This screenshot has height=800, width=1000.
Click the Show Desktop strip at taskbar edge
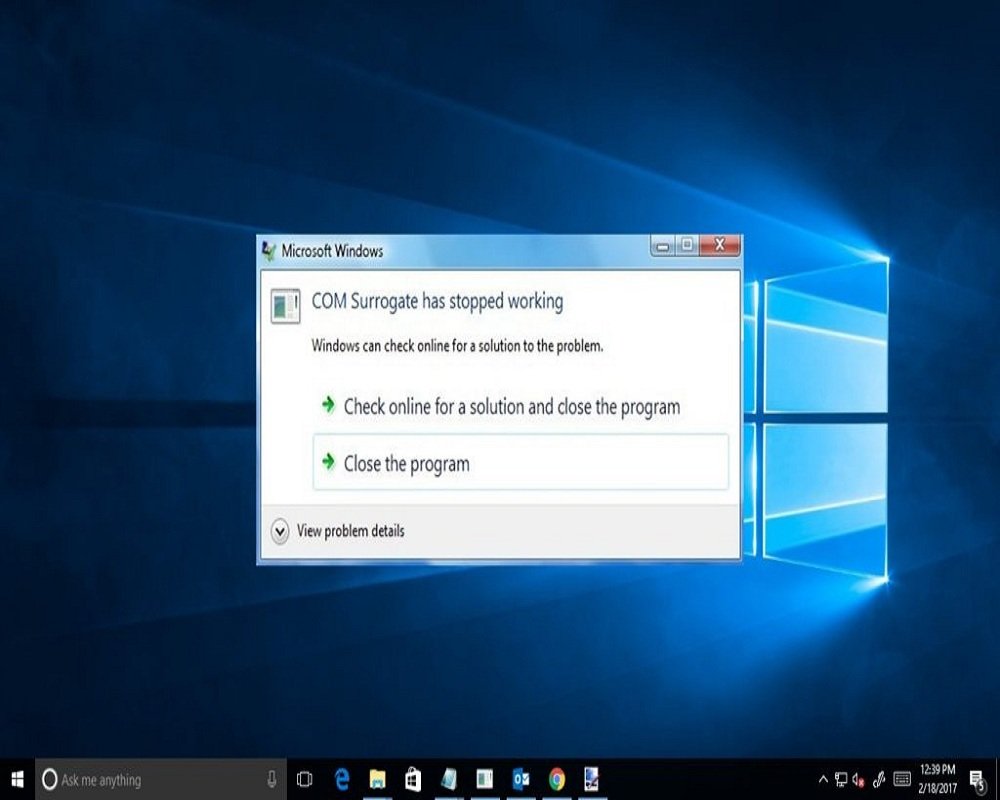coord(997,779)
